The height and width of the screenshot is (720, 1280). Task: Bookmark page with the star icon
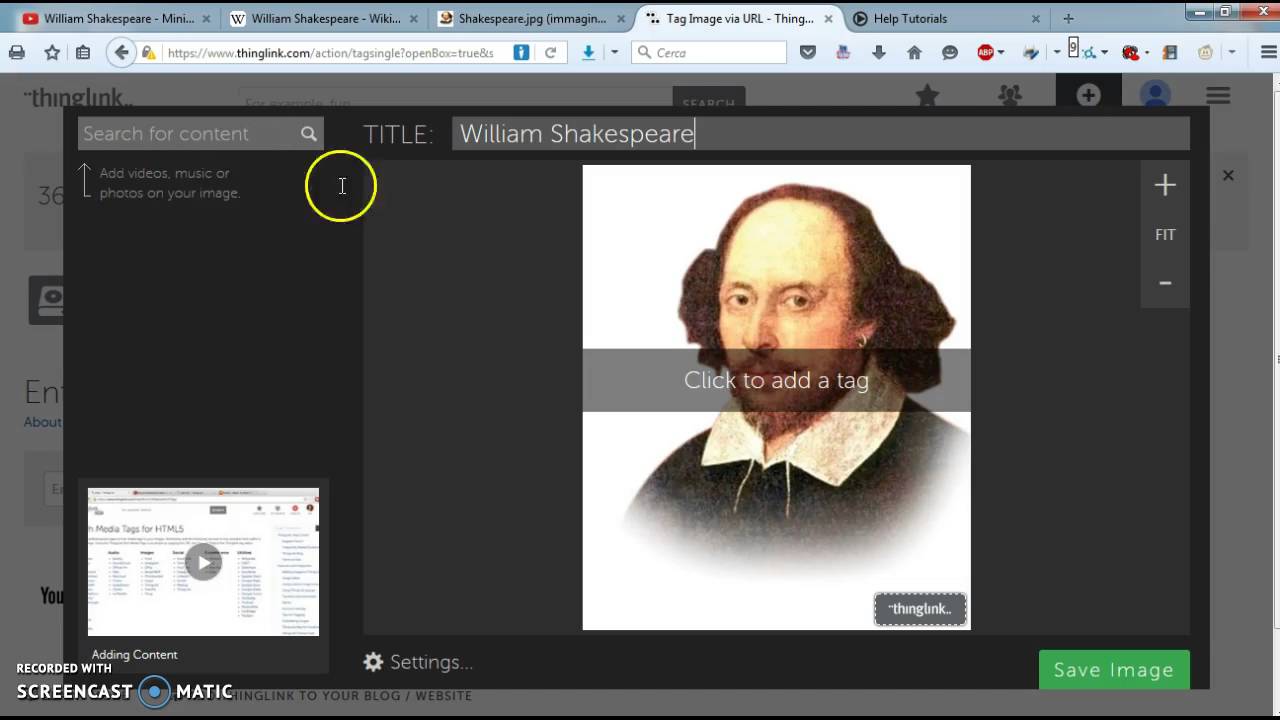coord(52,53)
